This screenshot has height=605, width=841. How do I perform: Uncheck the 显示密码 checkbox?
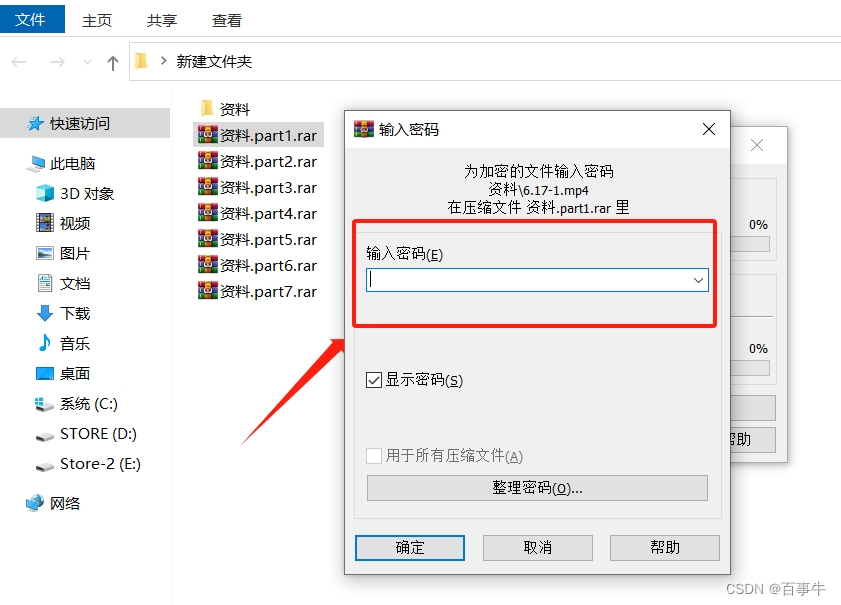coord(374,380)
